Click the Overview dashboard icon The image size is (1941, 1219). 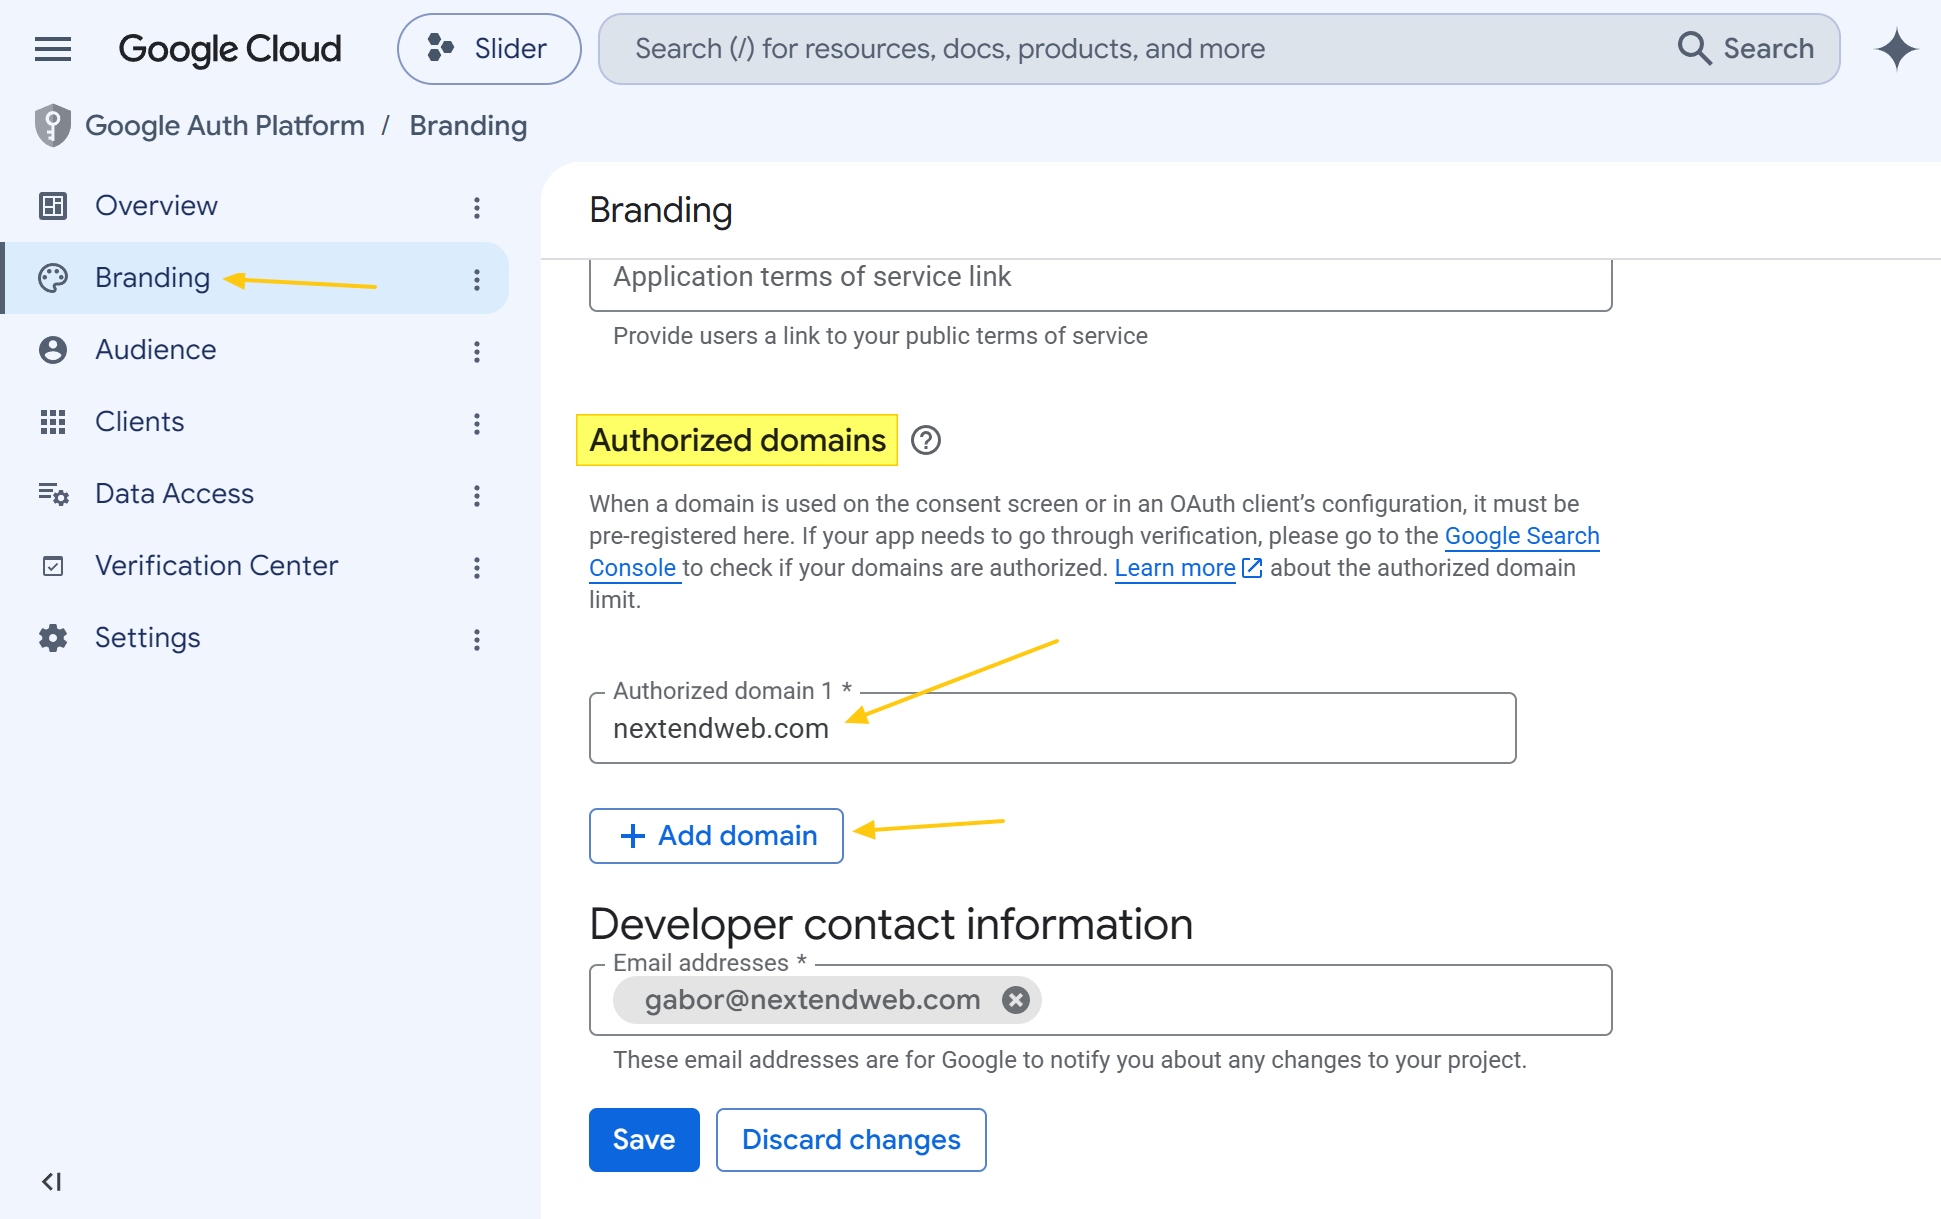coord(53,206)
